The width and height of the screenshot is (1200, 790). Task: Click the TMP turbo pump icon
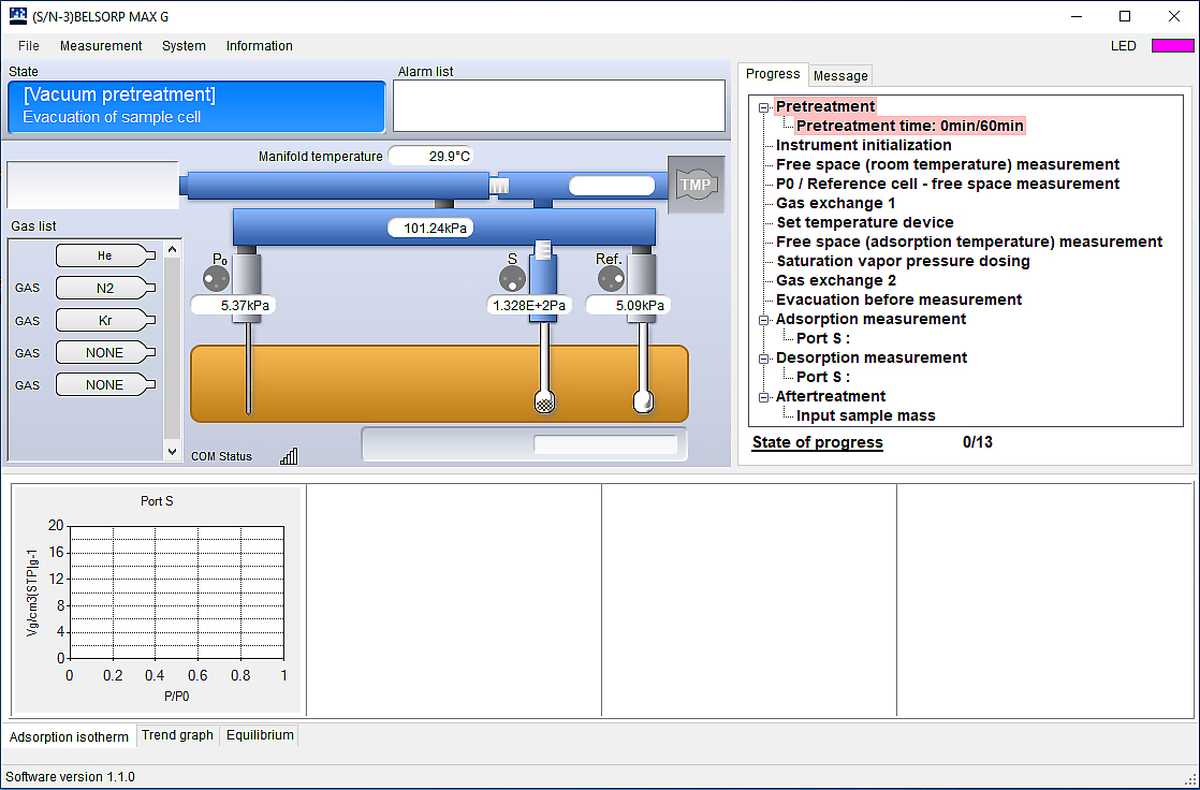click(x=694, y=184)
